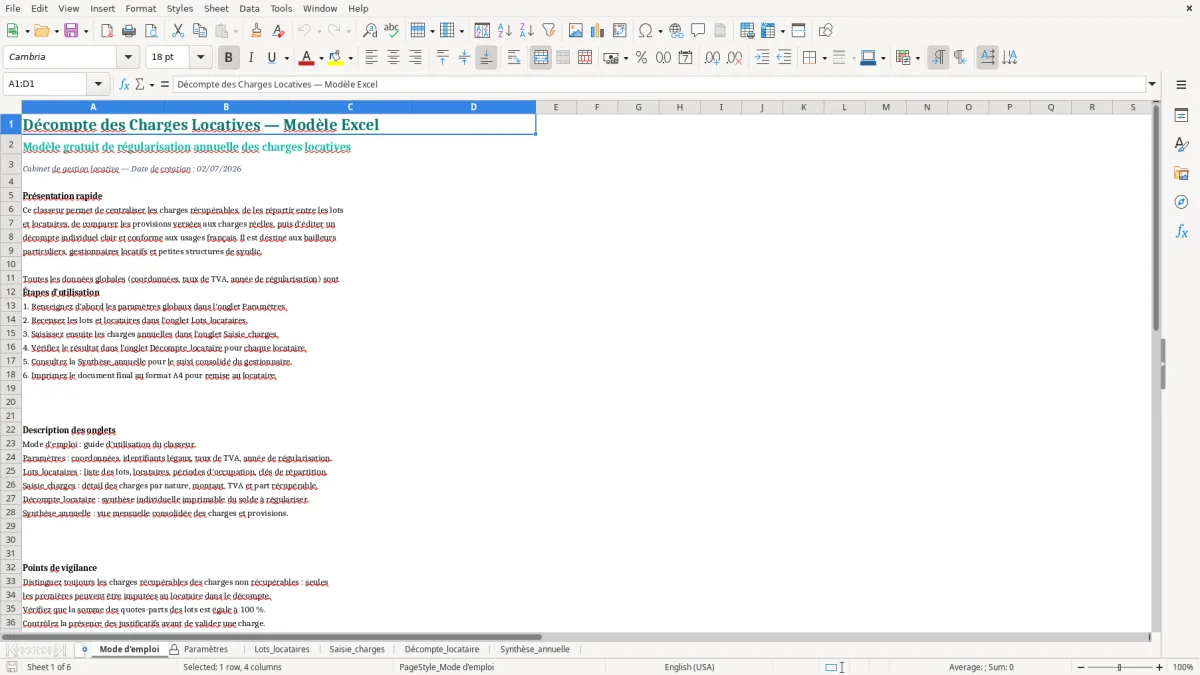Screen dimensions: 1200x675
Task: Click the zoom out minus button
Action: (x=1081, y=667)
